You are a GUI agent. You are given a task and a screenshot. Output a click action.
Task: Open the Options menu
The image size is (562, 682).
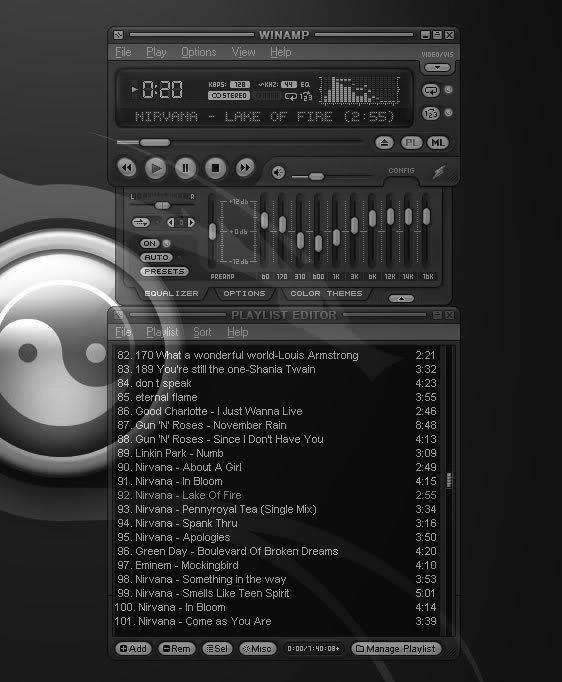coord(198,52)
